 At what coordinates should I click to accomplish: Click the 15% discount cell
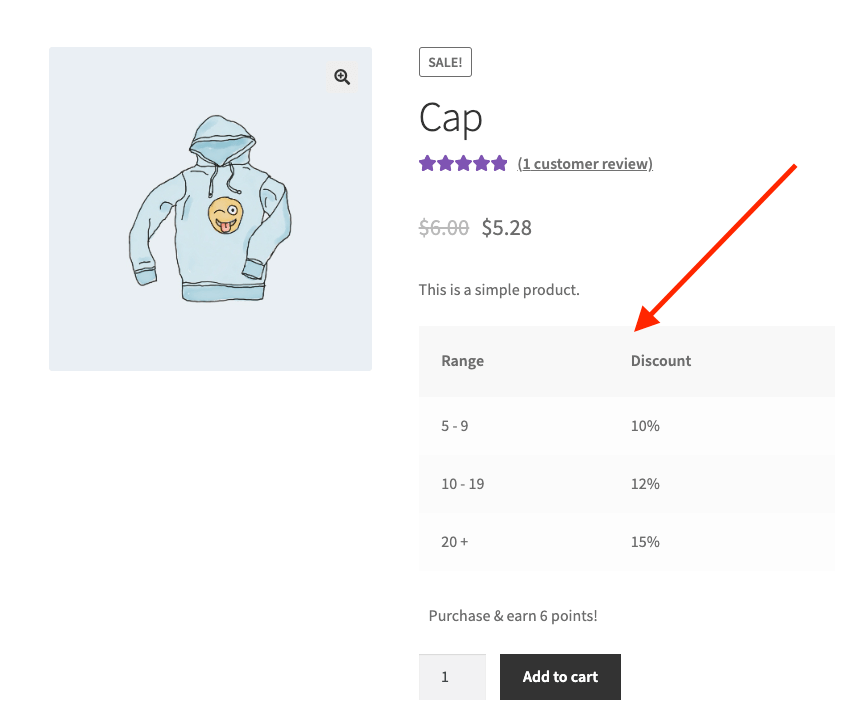point(645,542)
